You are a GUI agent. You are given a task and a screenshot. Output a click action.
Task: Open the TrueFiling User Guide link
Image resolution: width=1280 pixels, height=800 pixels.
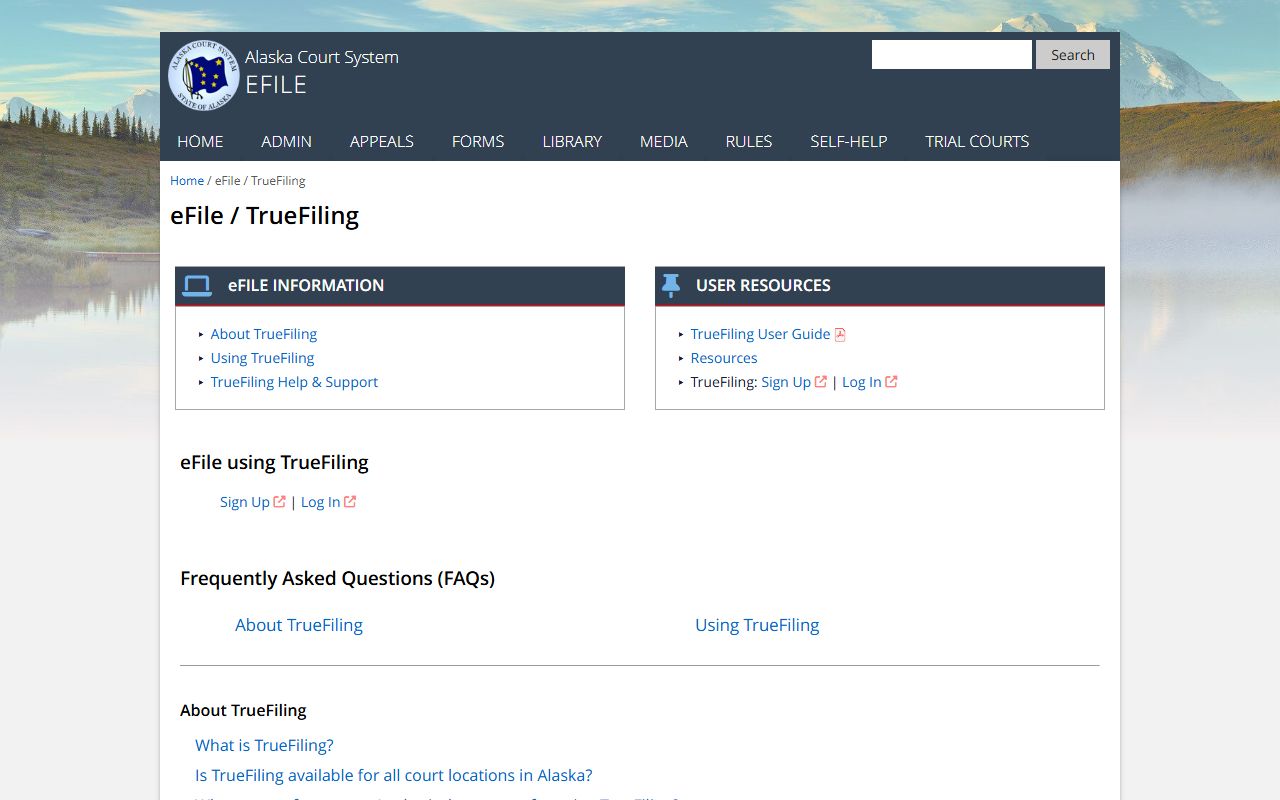click(760, 334)
